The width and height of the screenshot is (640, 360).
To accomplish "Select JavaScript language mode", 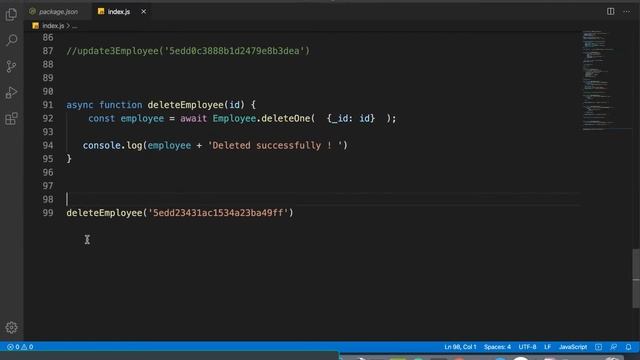I will (573, 347).
